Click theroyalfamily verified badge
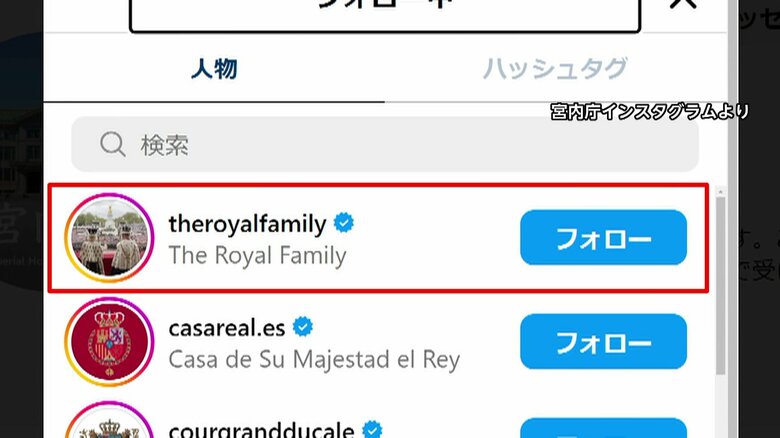The width and height of the screenshot is (780, 438). (344, 222)
